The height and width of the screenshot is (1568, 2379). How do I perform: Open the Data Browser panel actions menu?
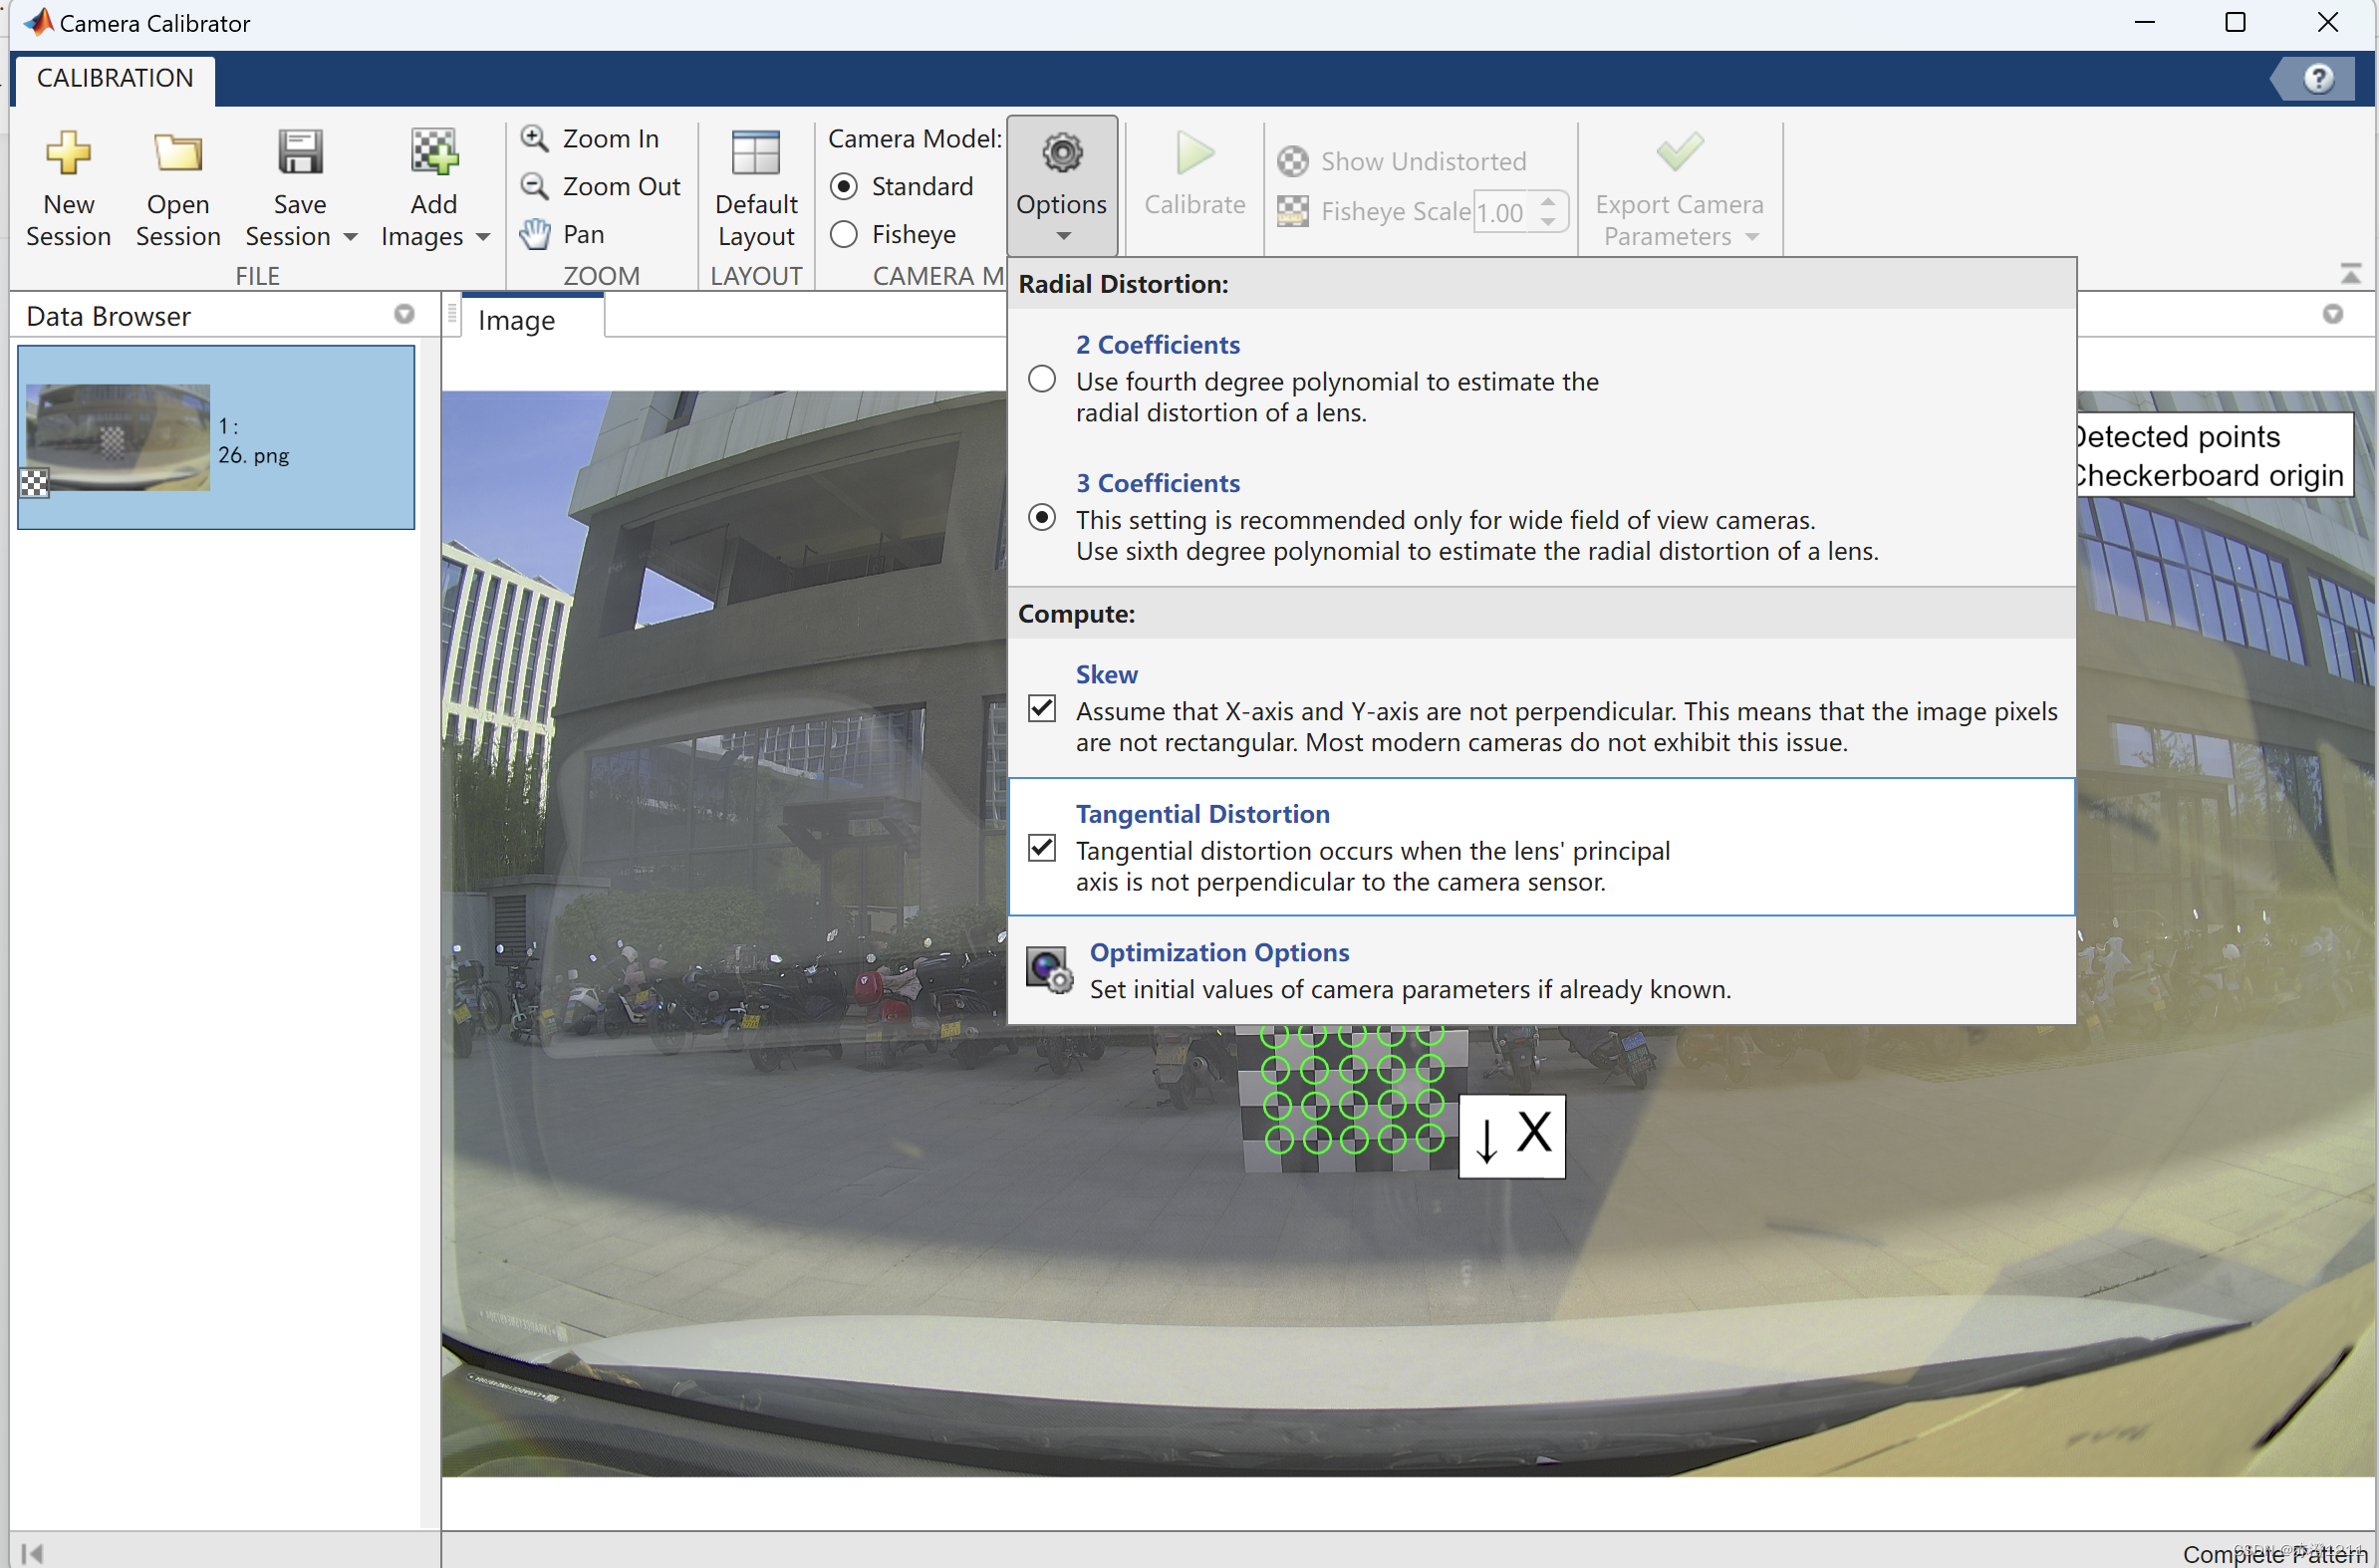[x=404, y=315]
